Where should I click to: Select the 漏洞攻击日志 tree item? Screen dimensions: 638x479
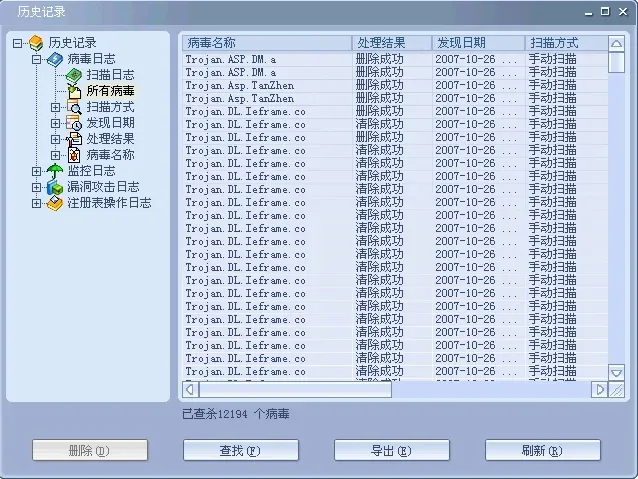103,187
